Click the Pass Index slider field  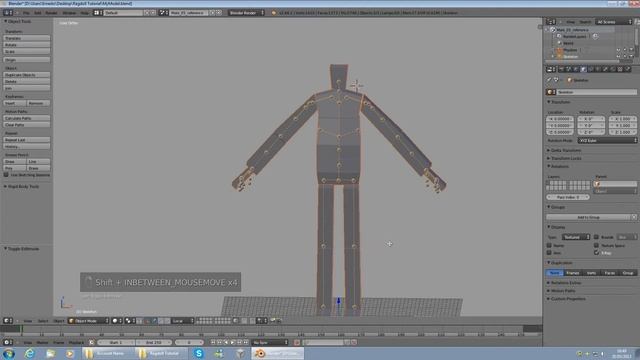tap(568, 197)
